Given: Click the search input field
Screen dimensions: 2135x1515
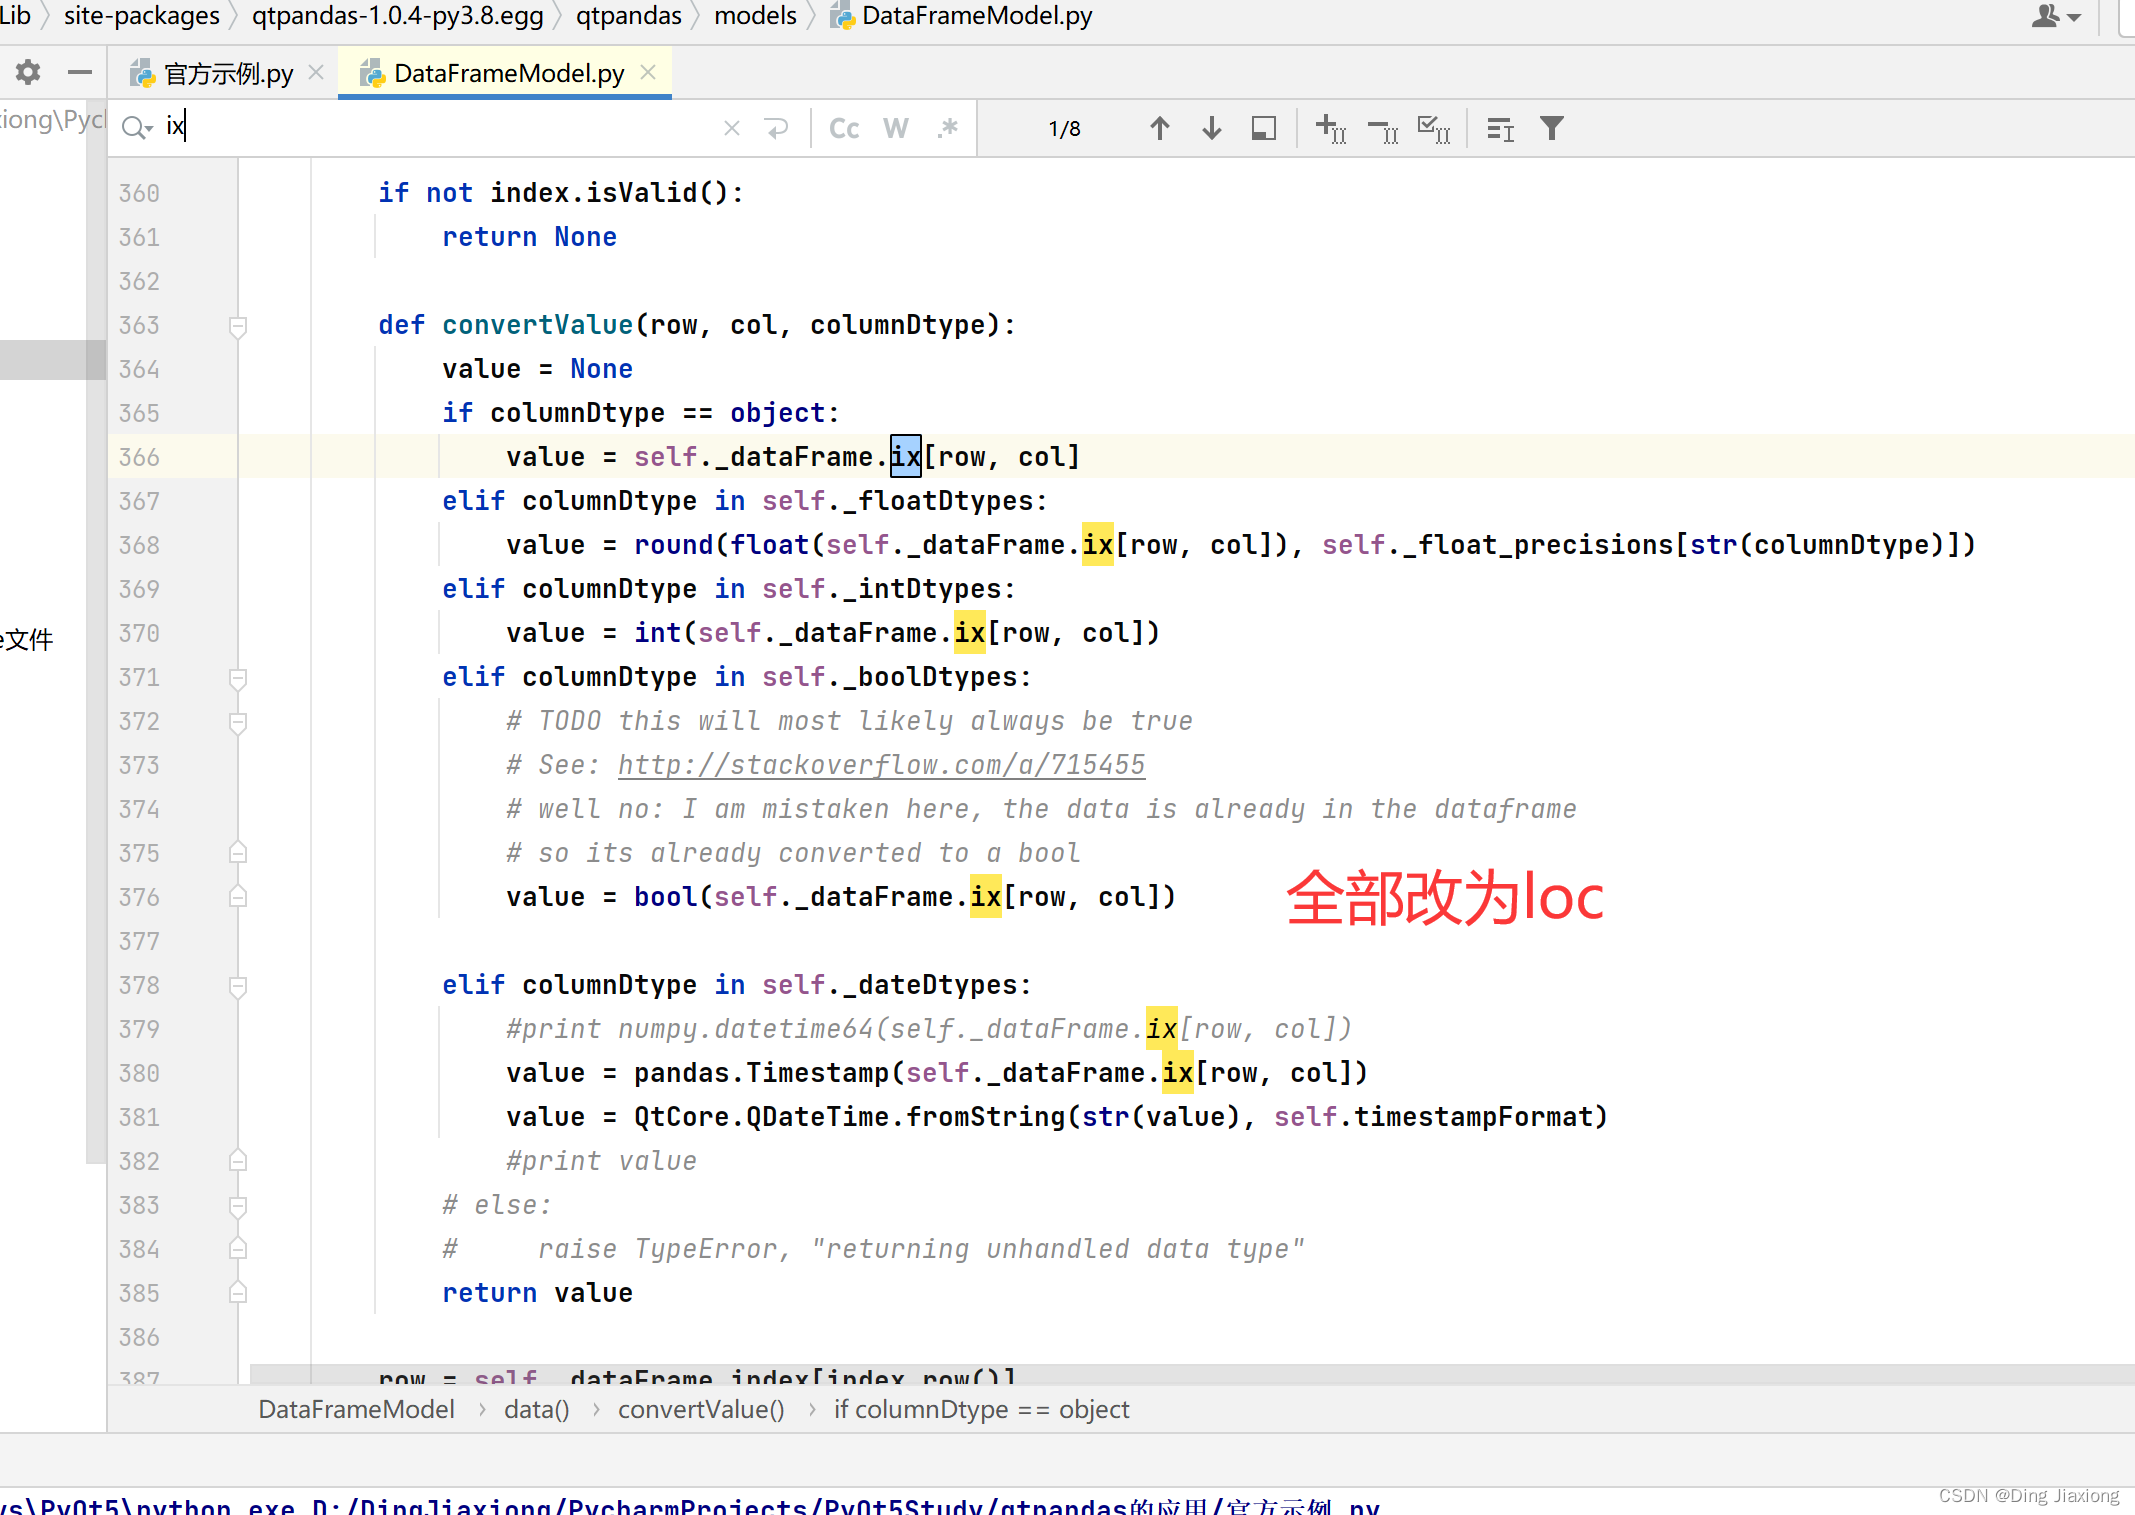Looking at the screenshot, I should click(x=440, y=127).
